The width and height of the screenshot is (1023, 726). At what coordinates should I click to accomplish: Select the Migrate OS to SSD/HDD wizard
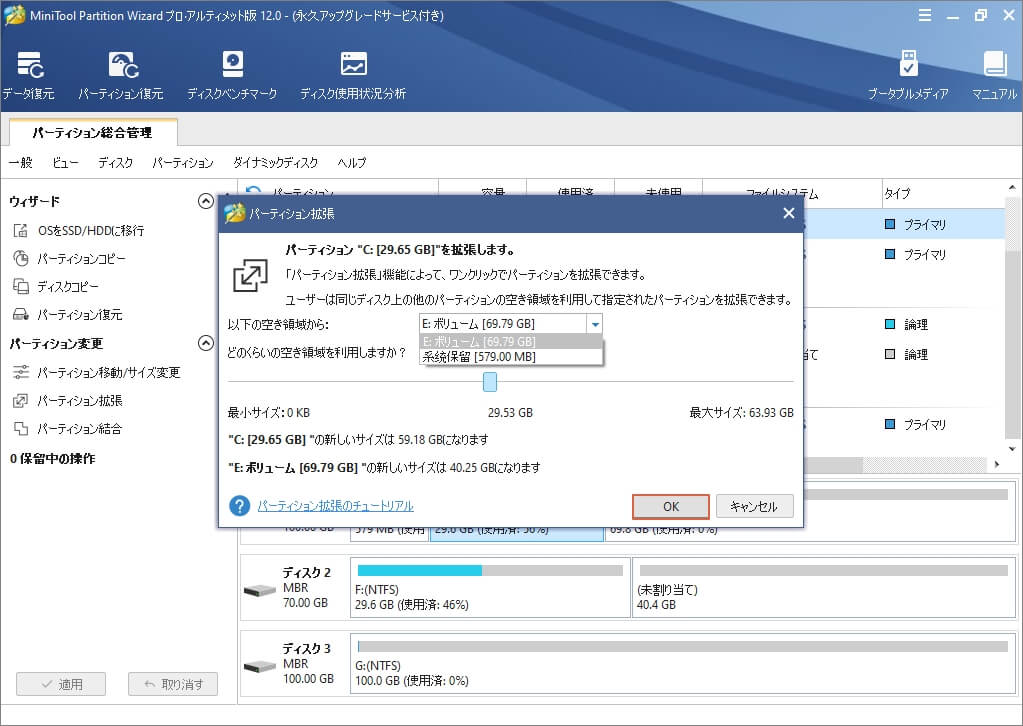tap(91, 230)
